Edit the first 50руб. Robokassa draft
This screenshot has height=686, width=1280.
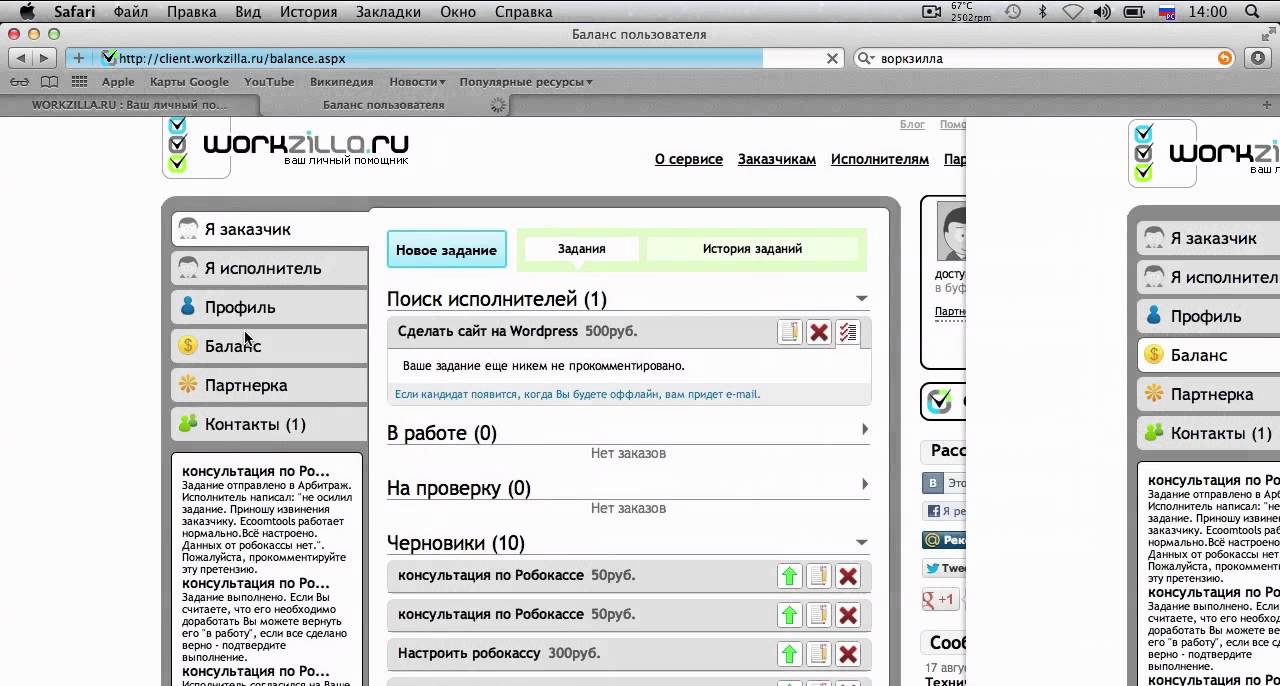(x=819, y=576)
